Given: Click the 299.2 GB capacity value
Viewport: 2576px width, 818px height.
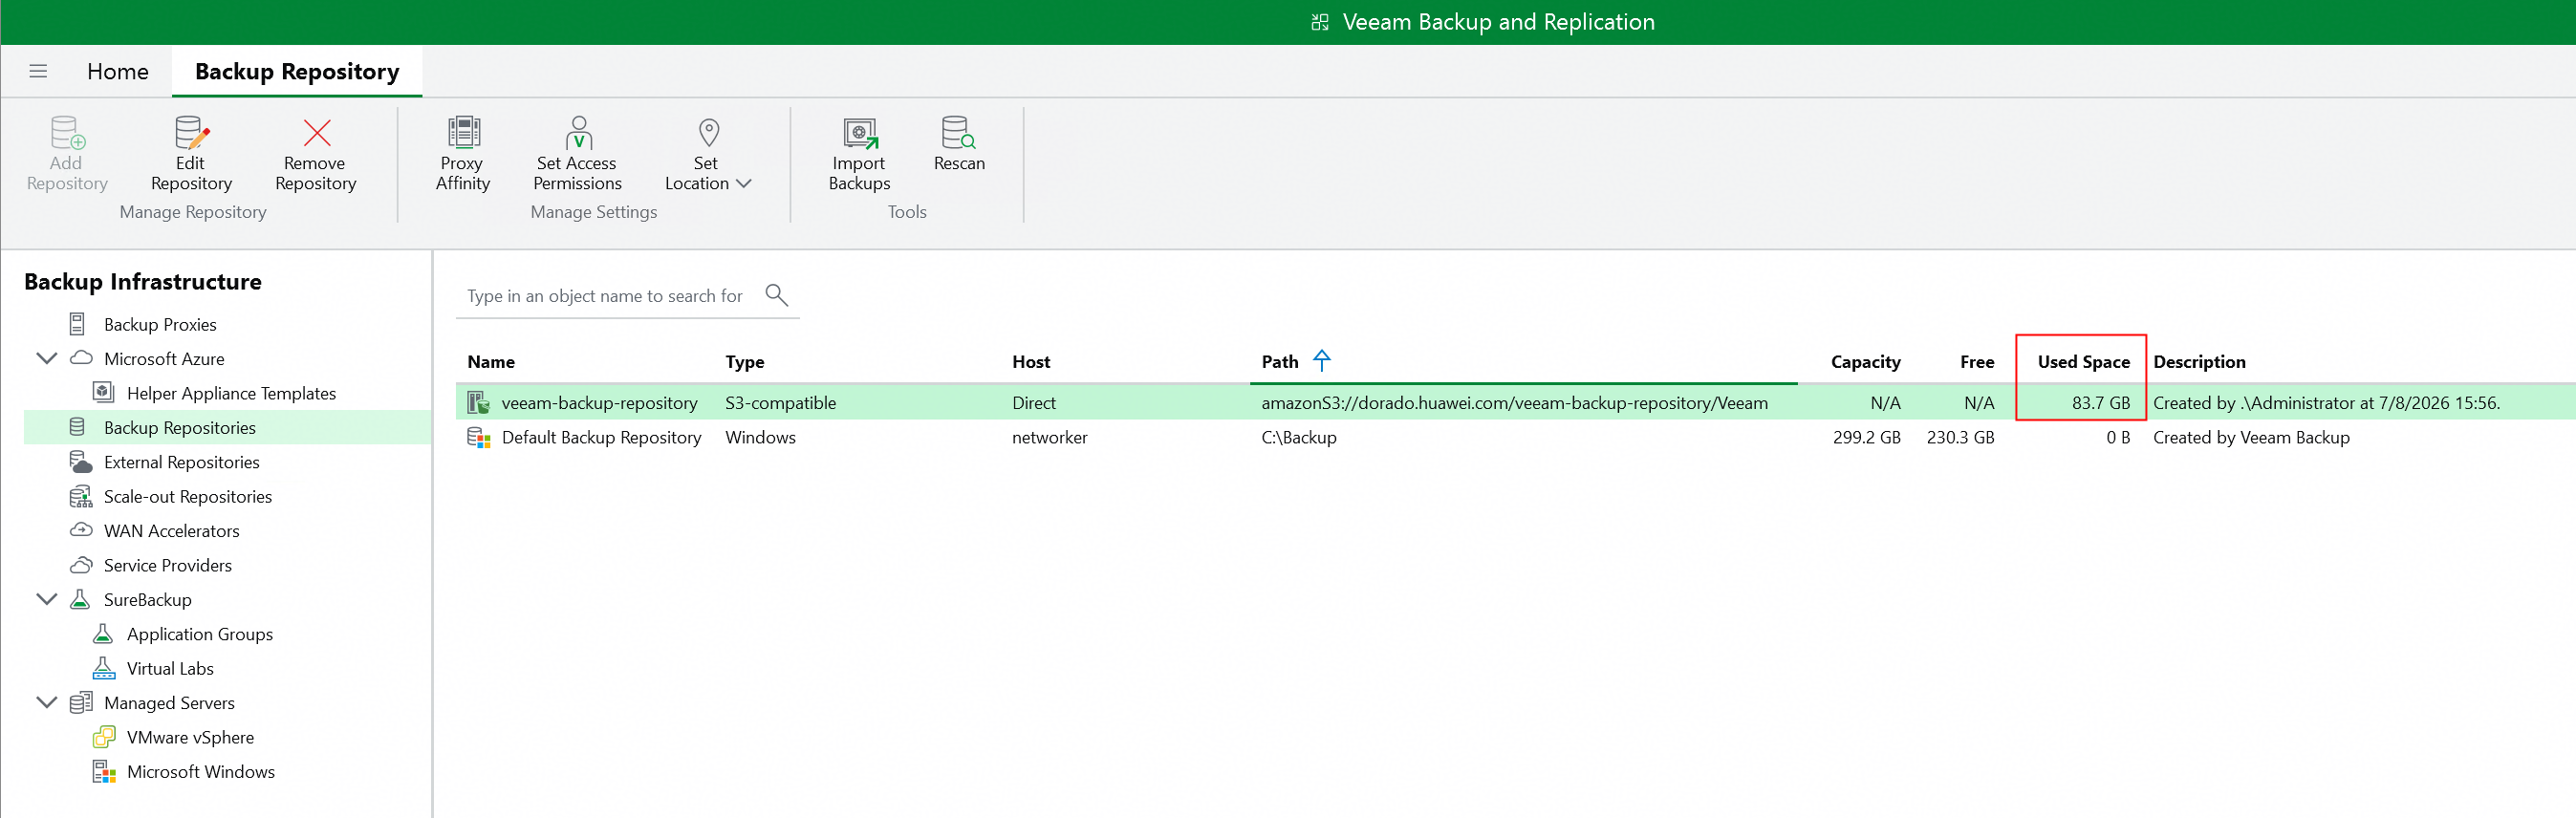Looking at the screenshot, I should tap(1866, 437).
